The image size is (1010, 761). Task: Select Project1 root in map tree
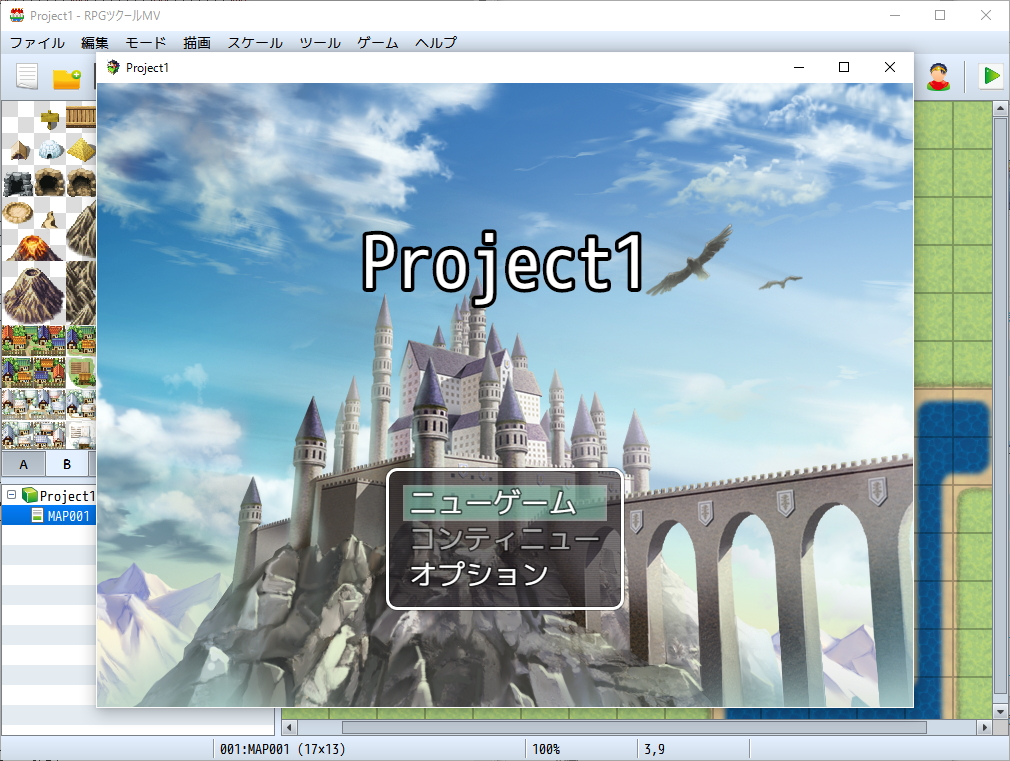pos(67,496)
